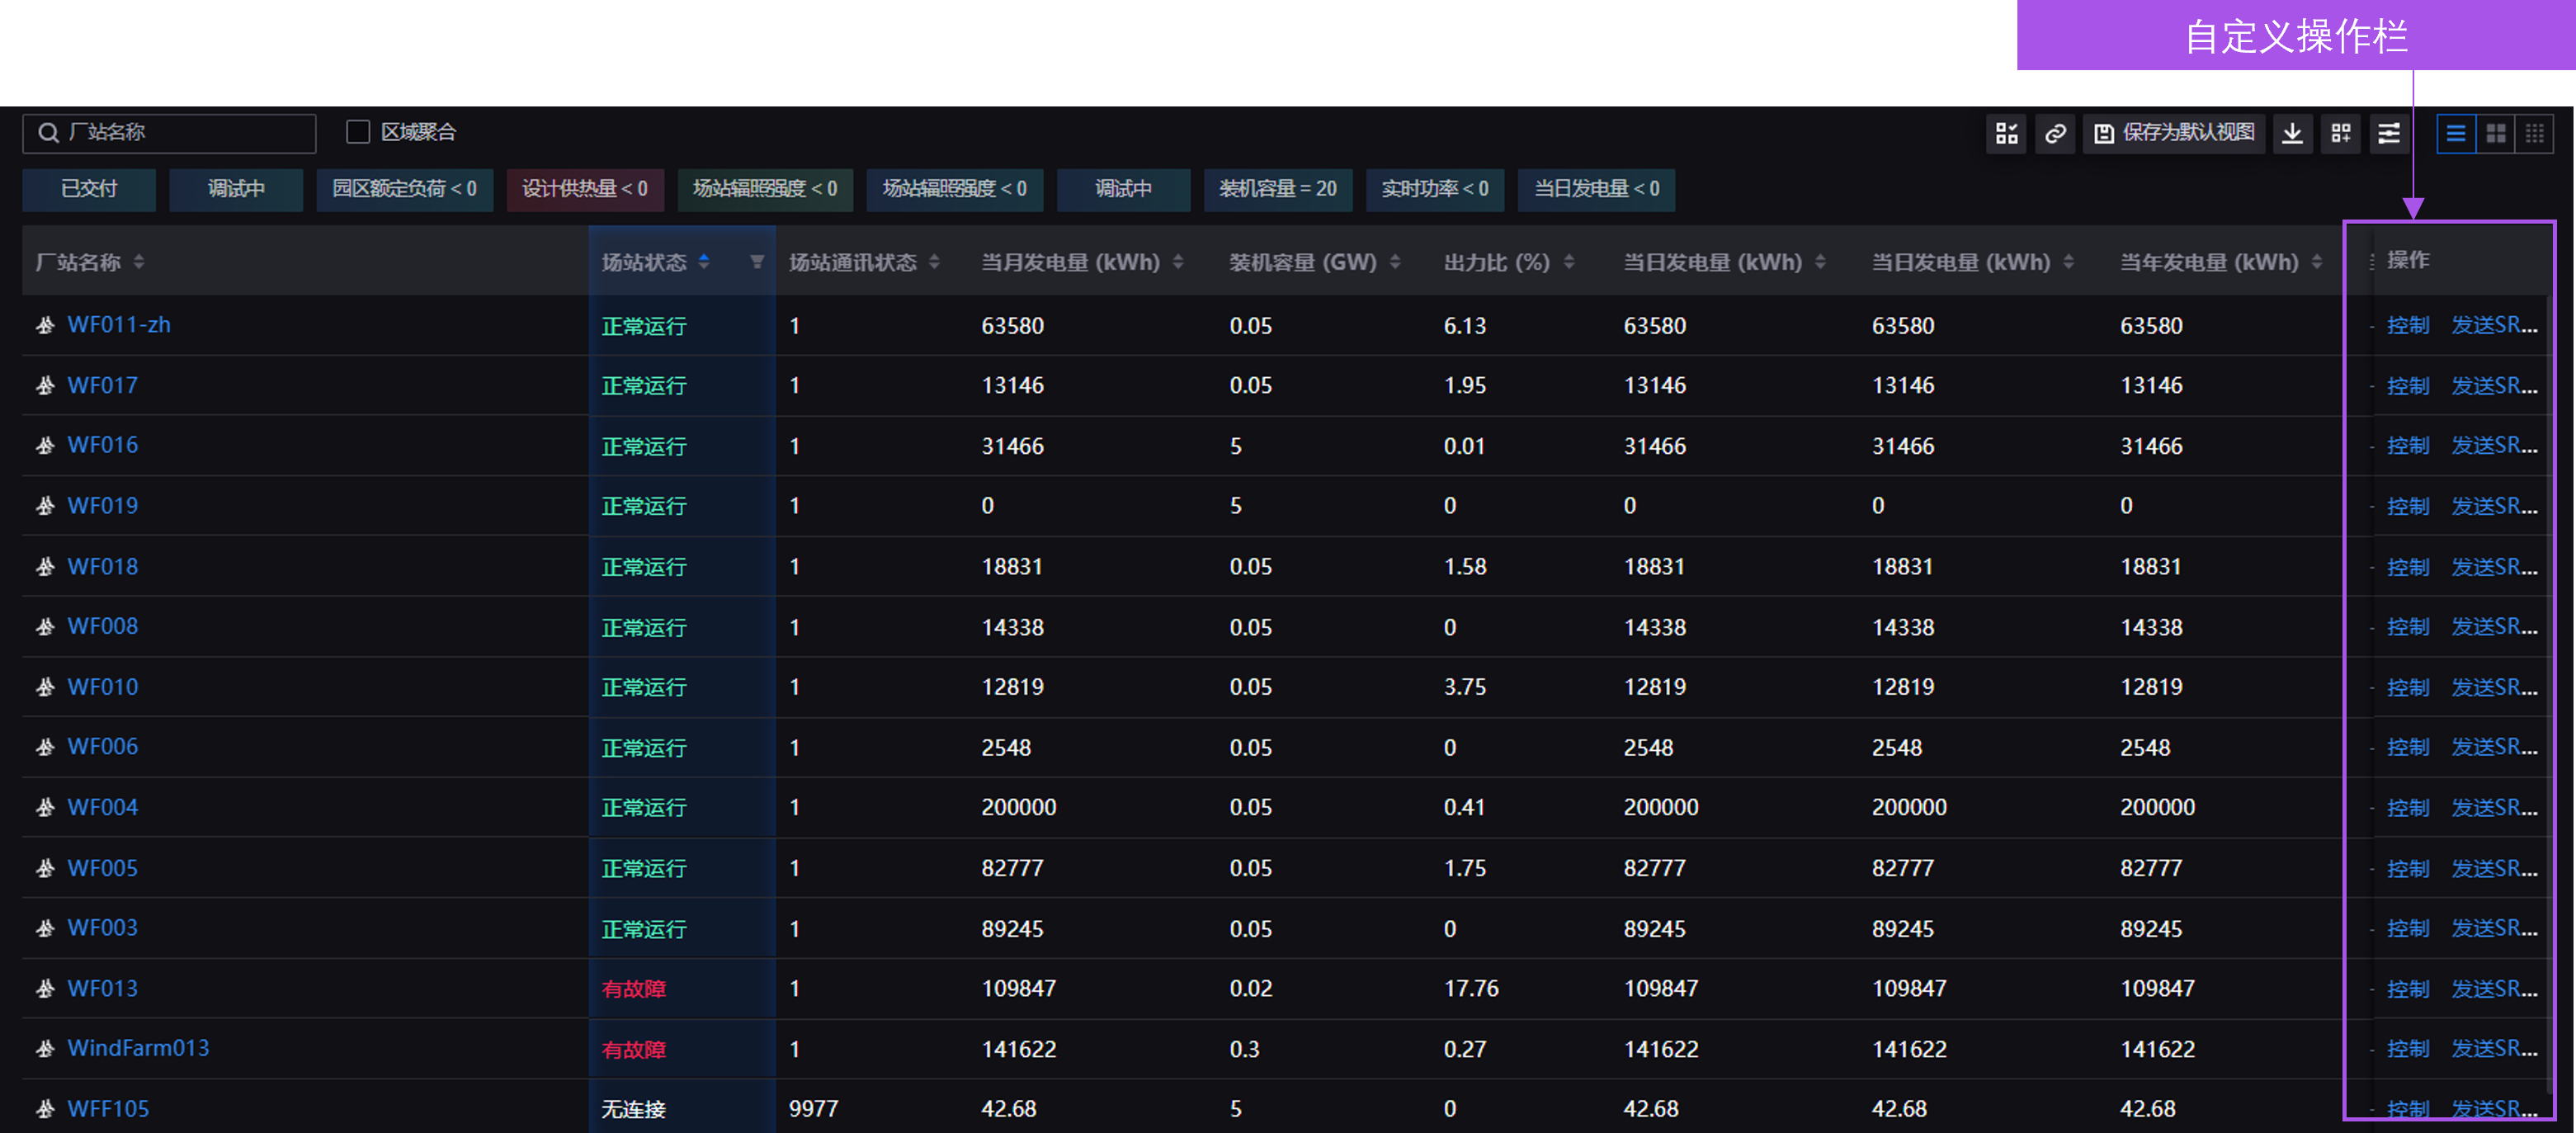Click the copy link chain icon
This screenshot has height=1133, width=2576.
coord(2055,134)
